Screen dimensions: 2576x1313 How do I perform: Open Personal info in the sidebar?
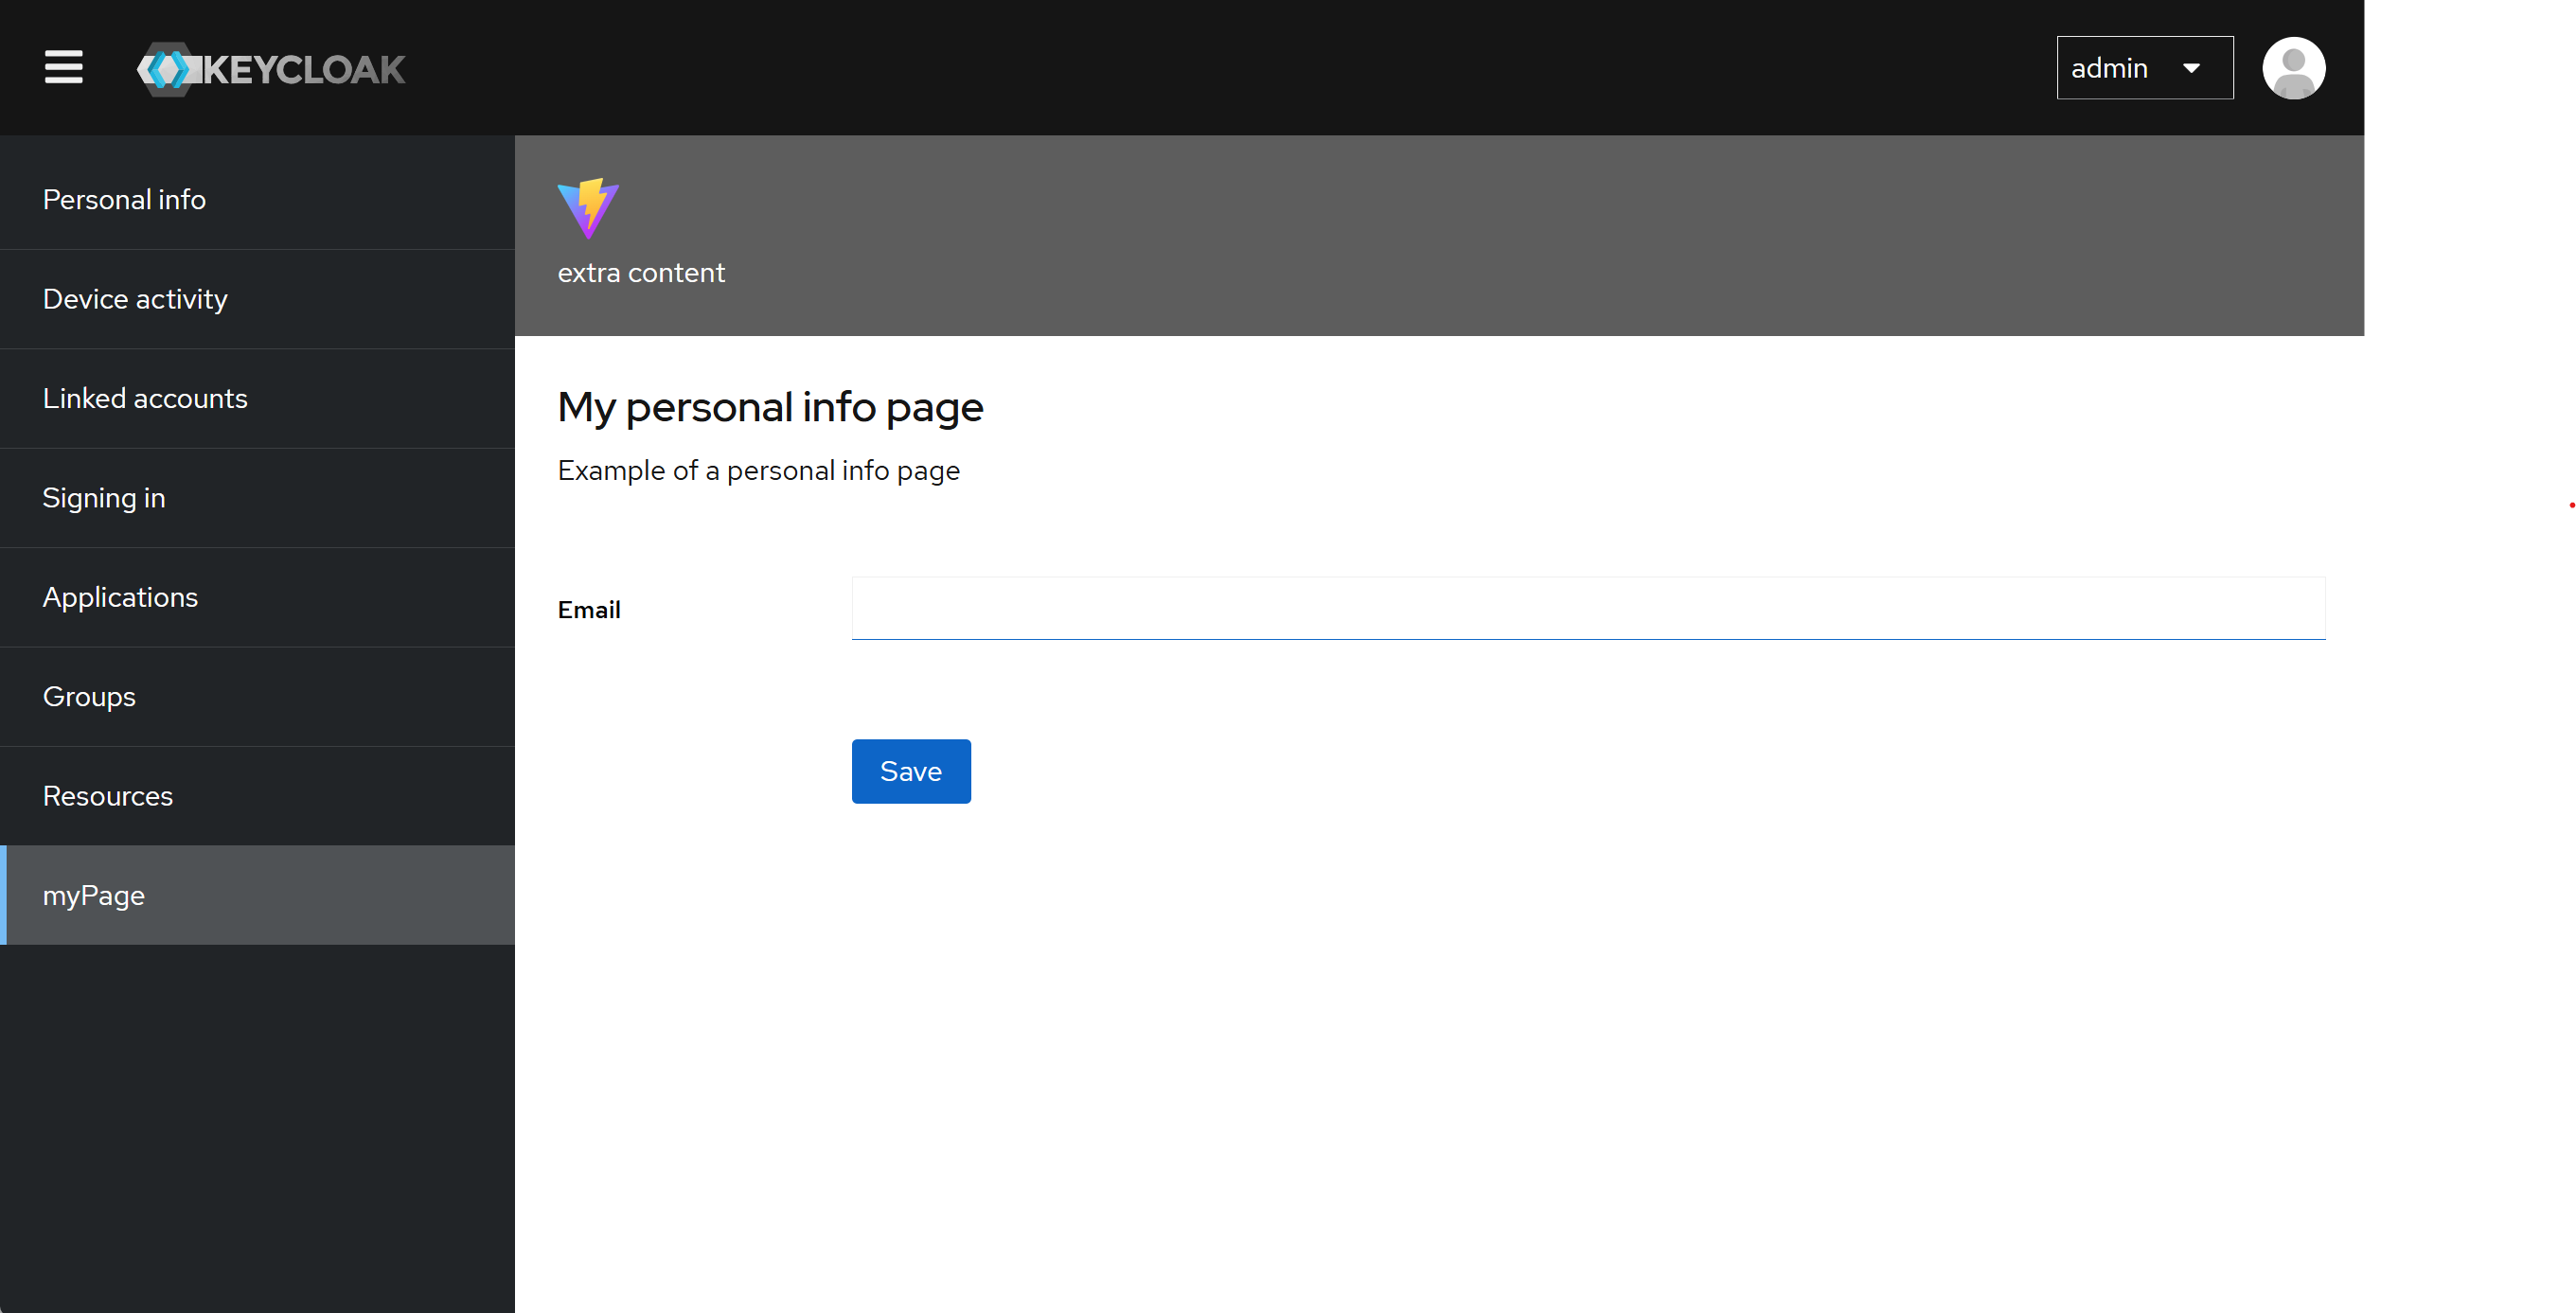(124, 199)
